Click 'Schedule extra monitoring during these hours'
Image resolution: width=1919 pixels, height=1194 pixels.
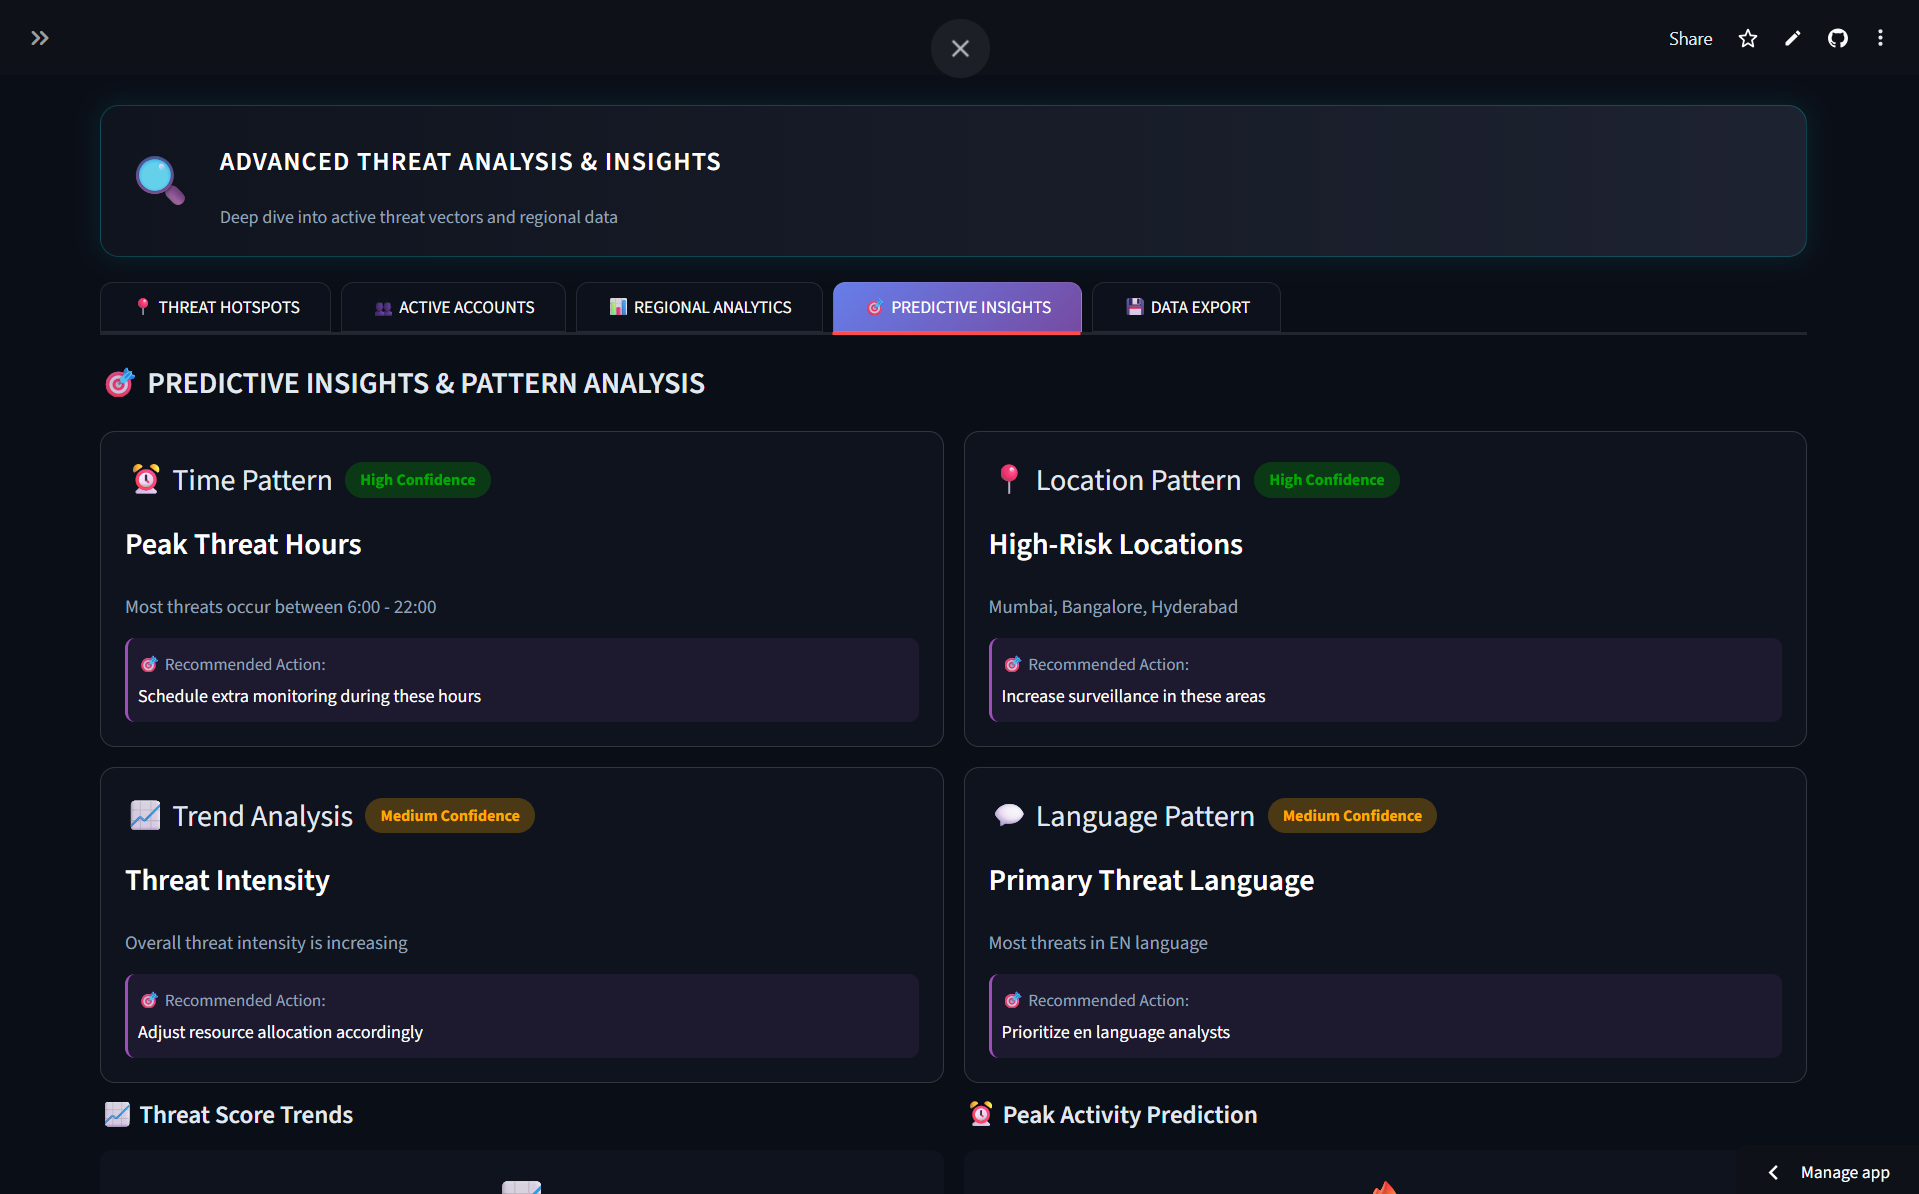[x=309, y=696]
